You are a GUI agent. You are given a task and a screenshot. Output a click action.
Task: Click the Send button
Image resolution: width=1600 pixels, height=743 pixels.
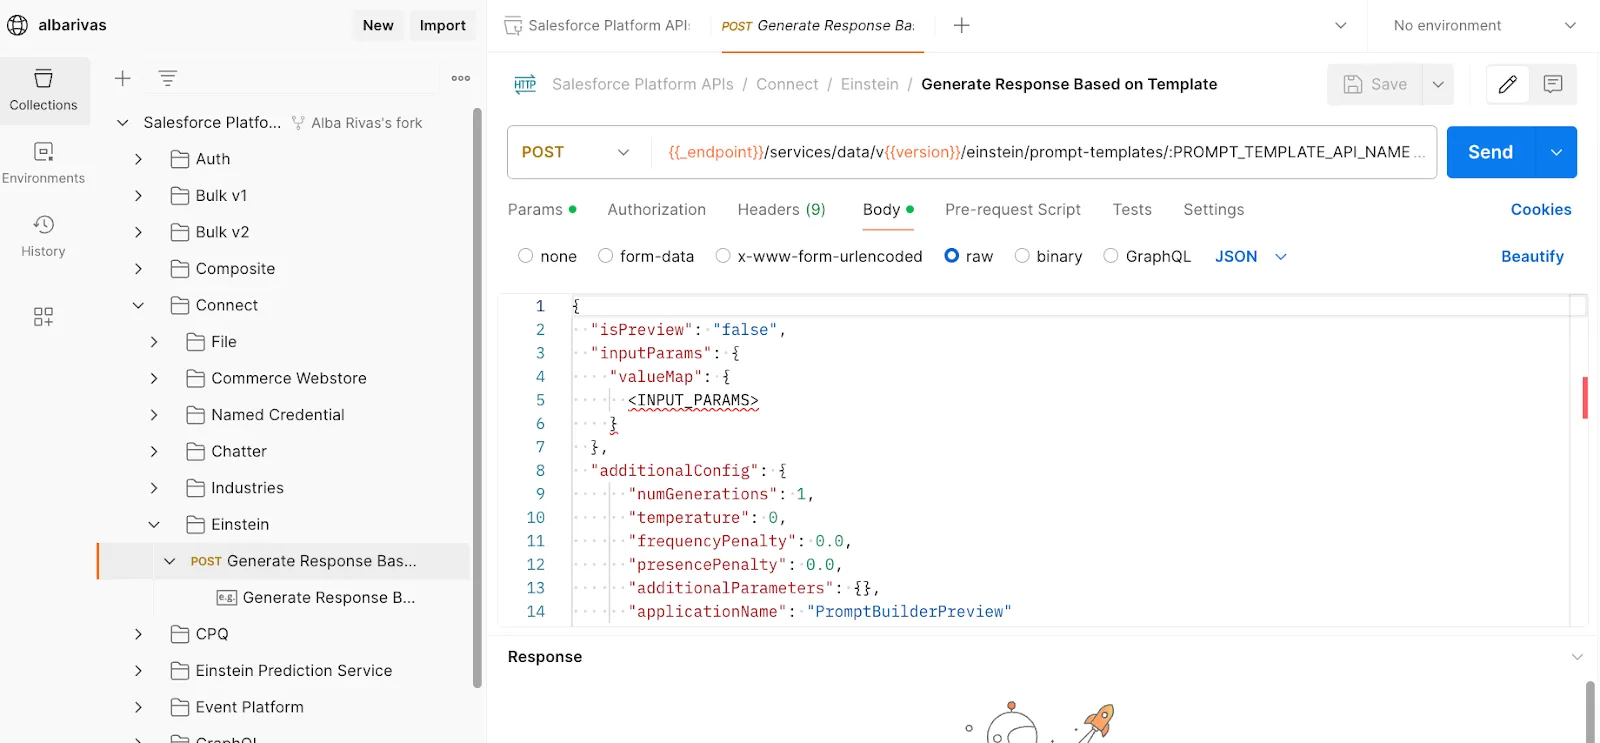click(x=1490, y=152)
